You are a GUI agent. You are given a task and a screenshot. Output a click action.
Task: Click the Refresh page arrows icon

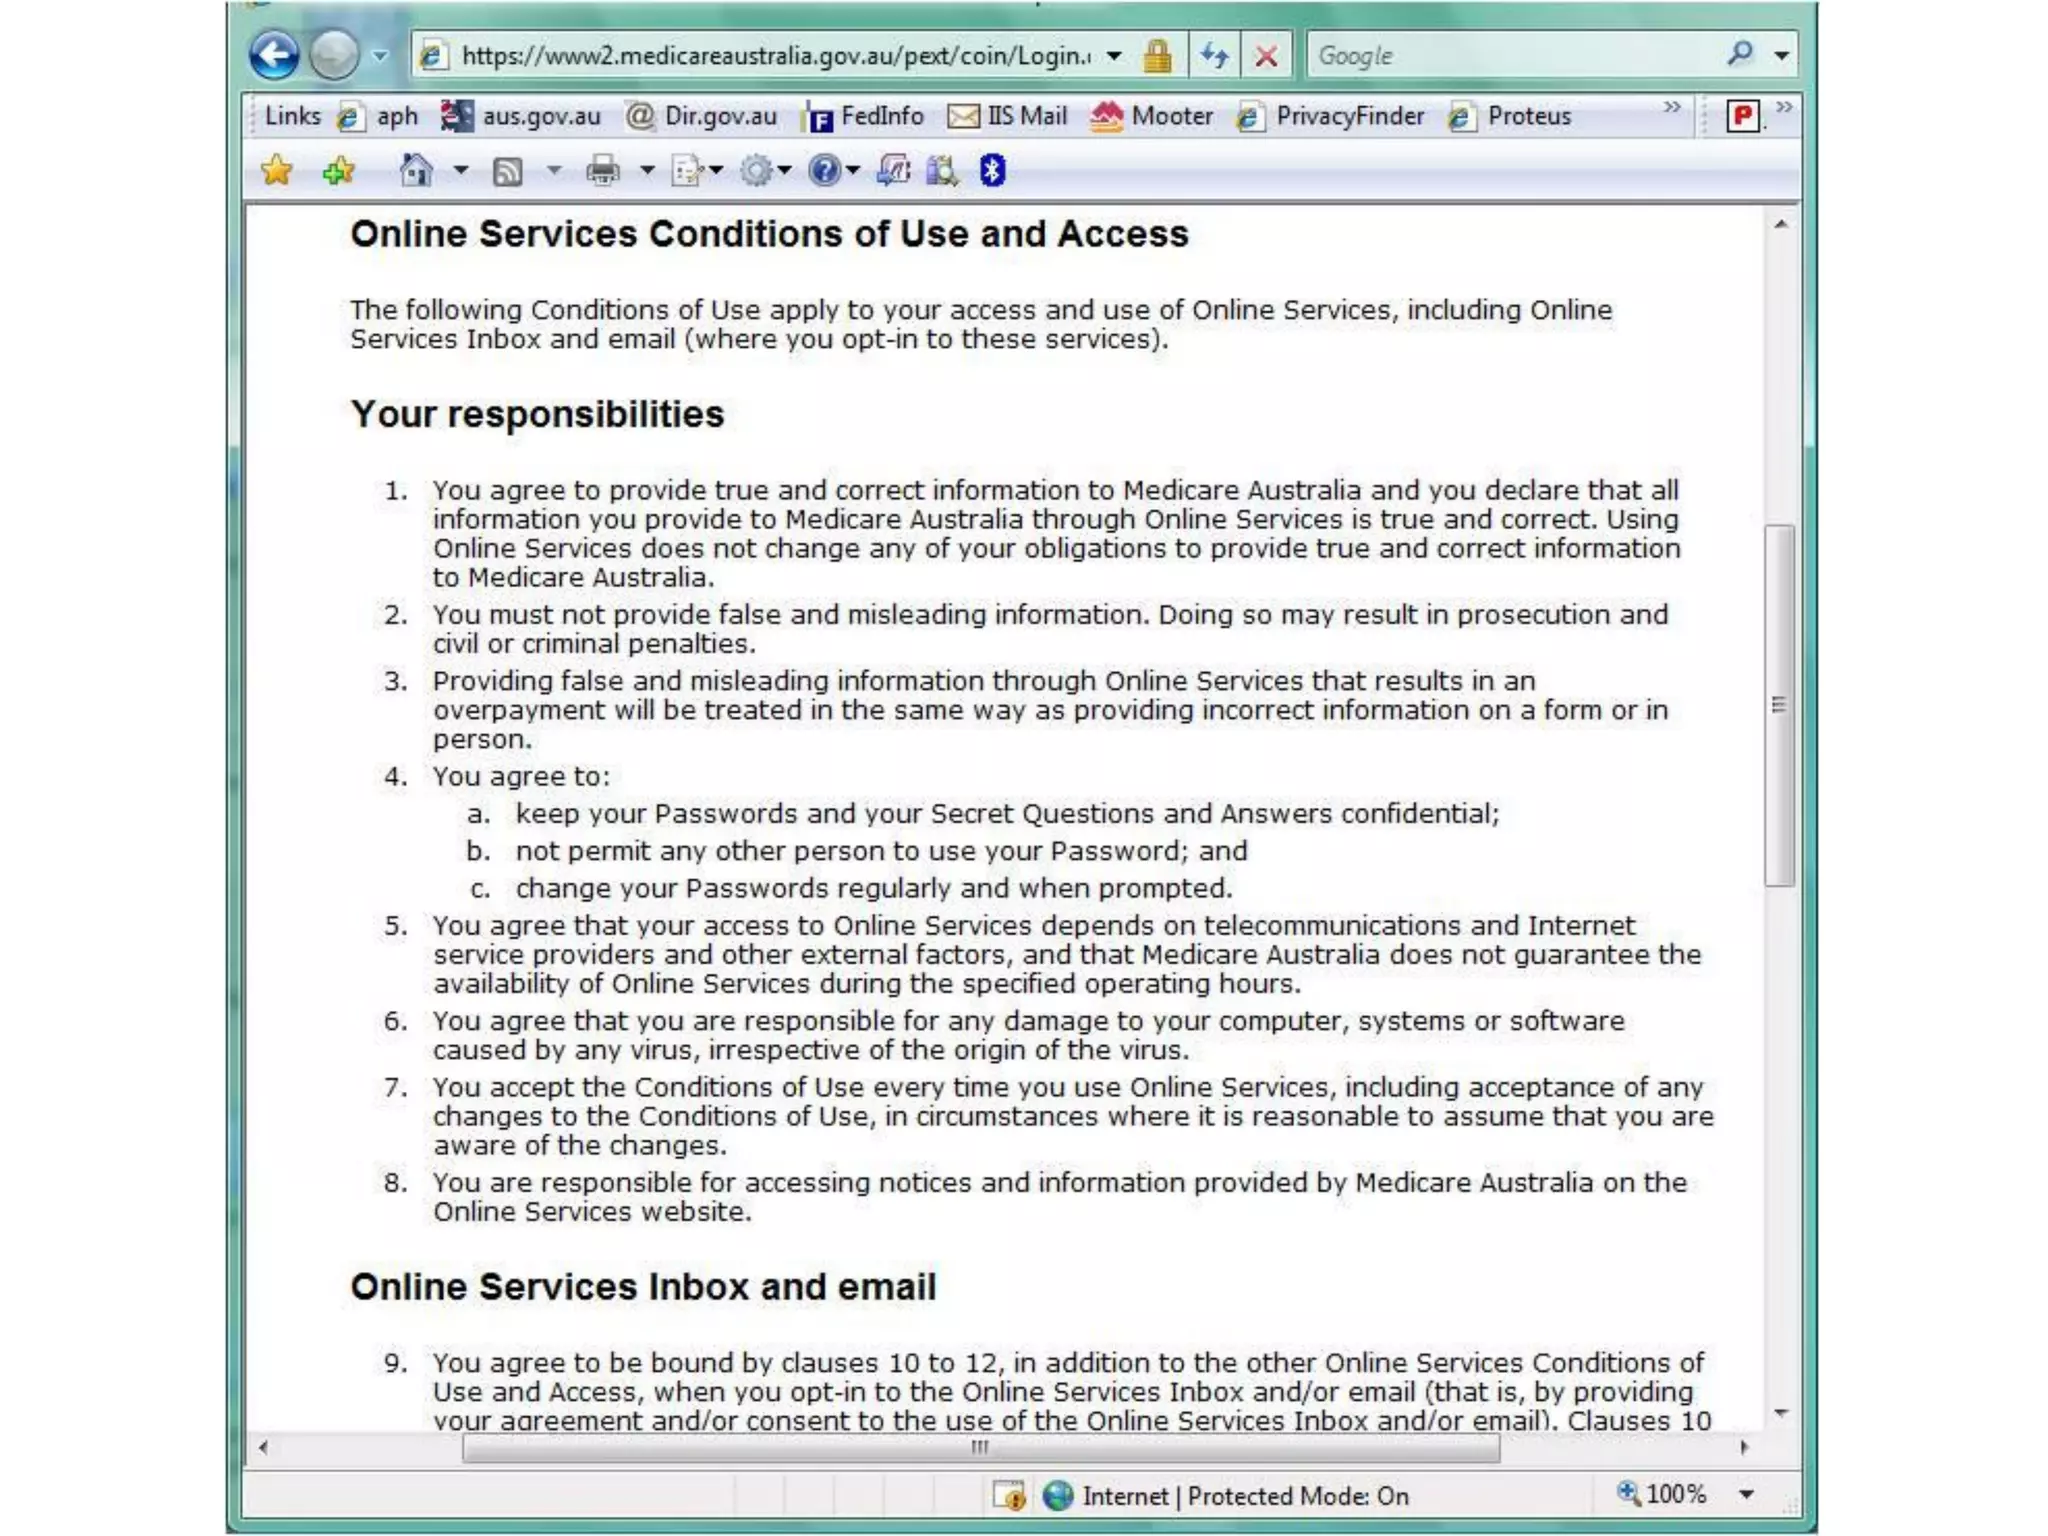click(1214, 56)
